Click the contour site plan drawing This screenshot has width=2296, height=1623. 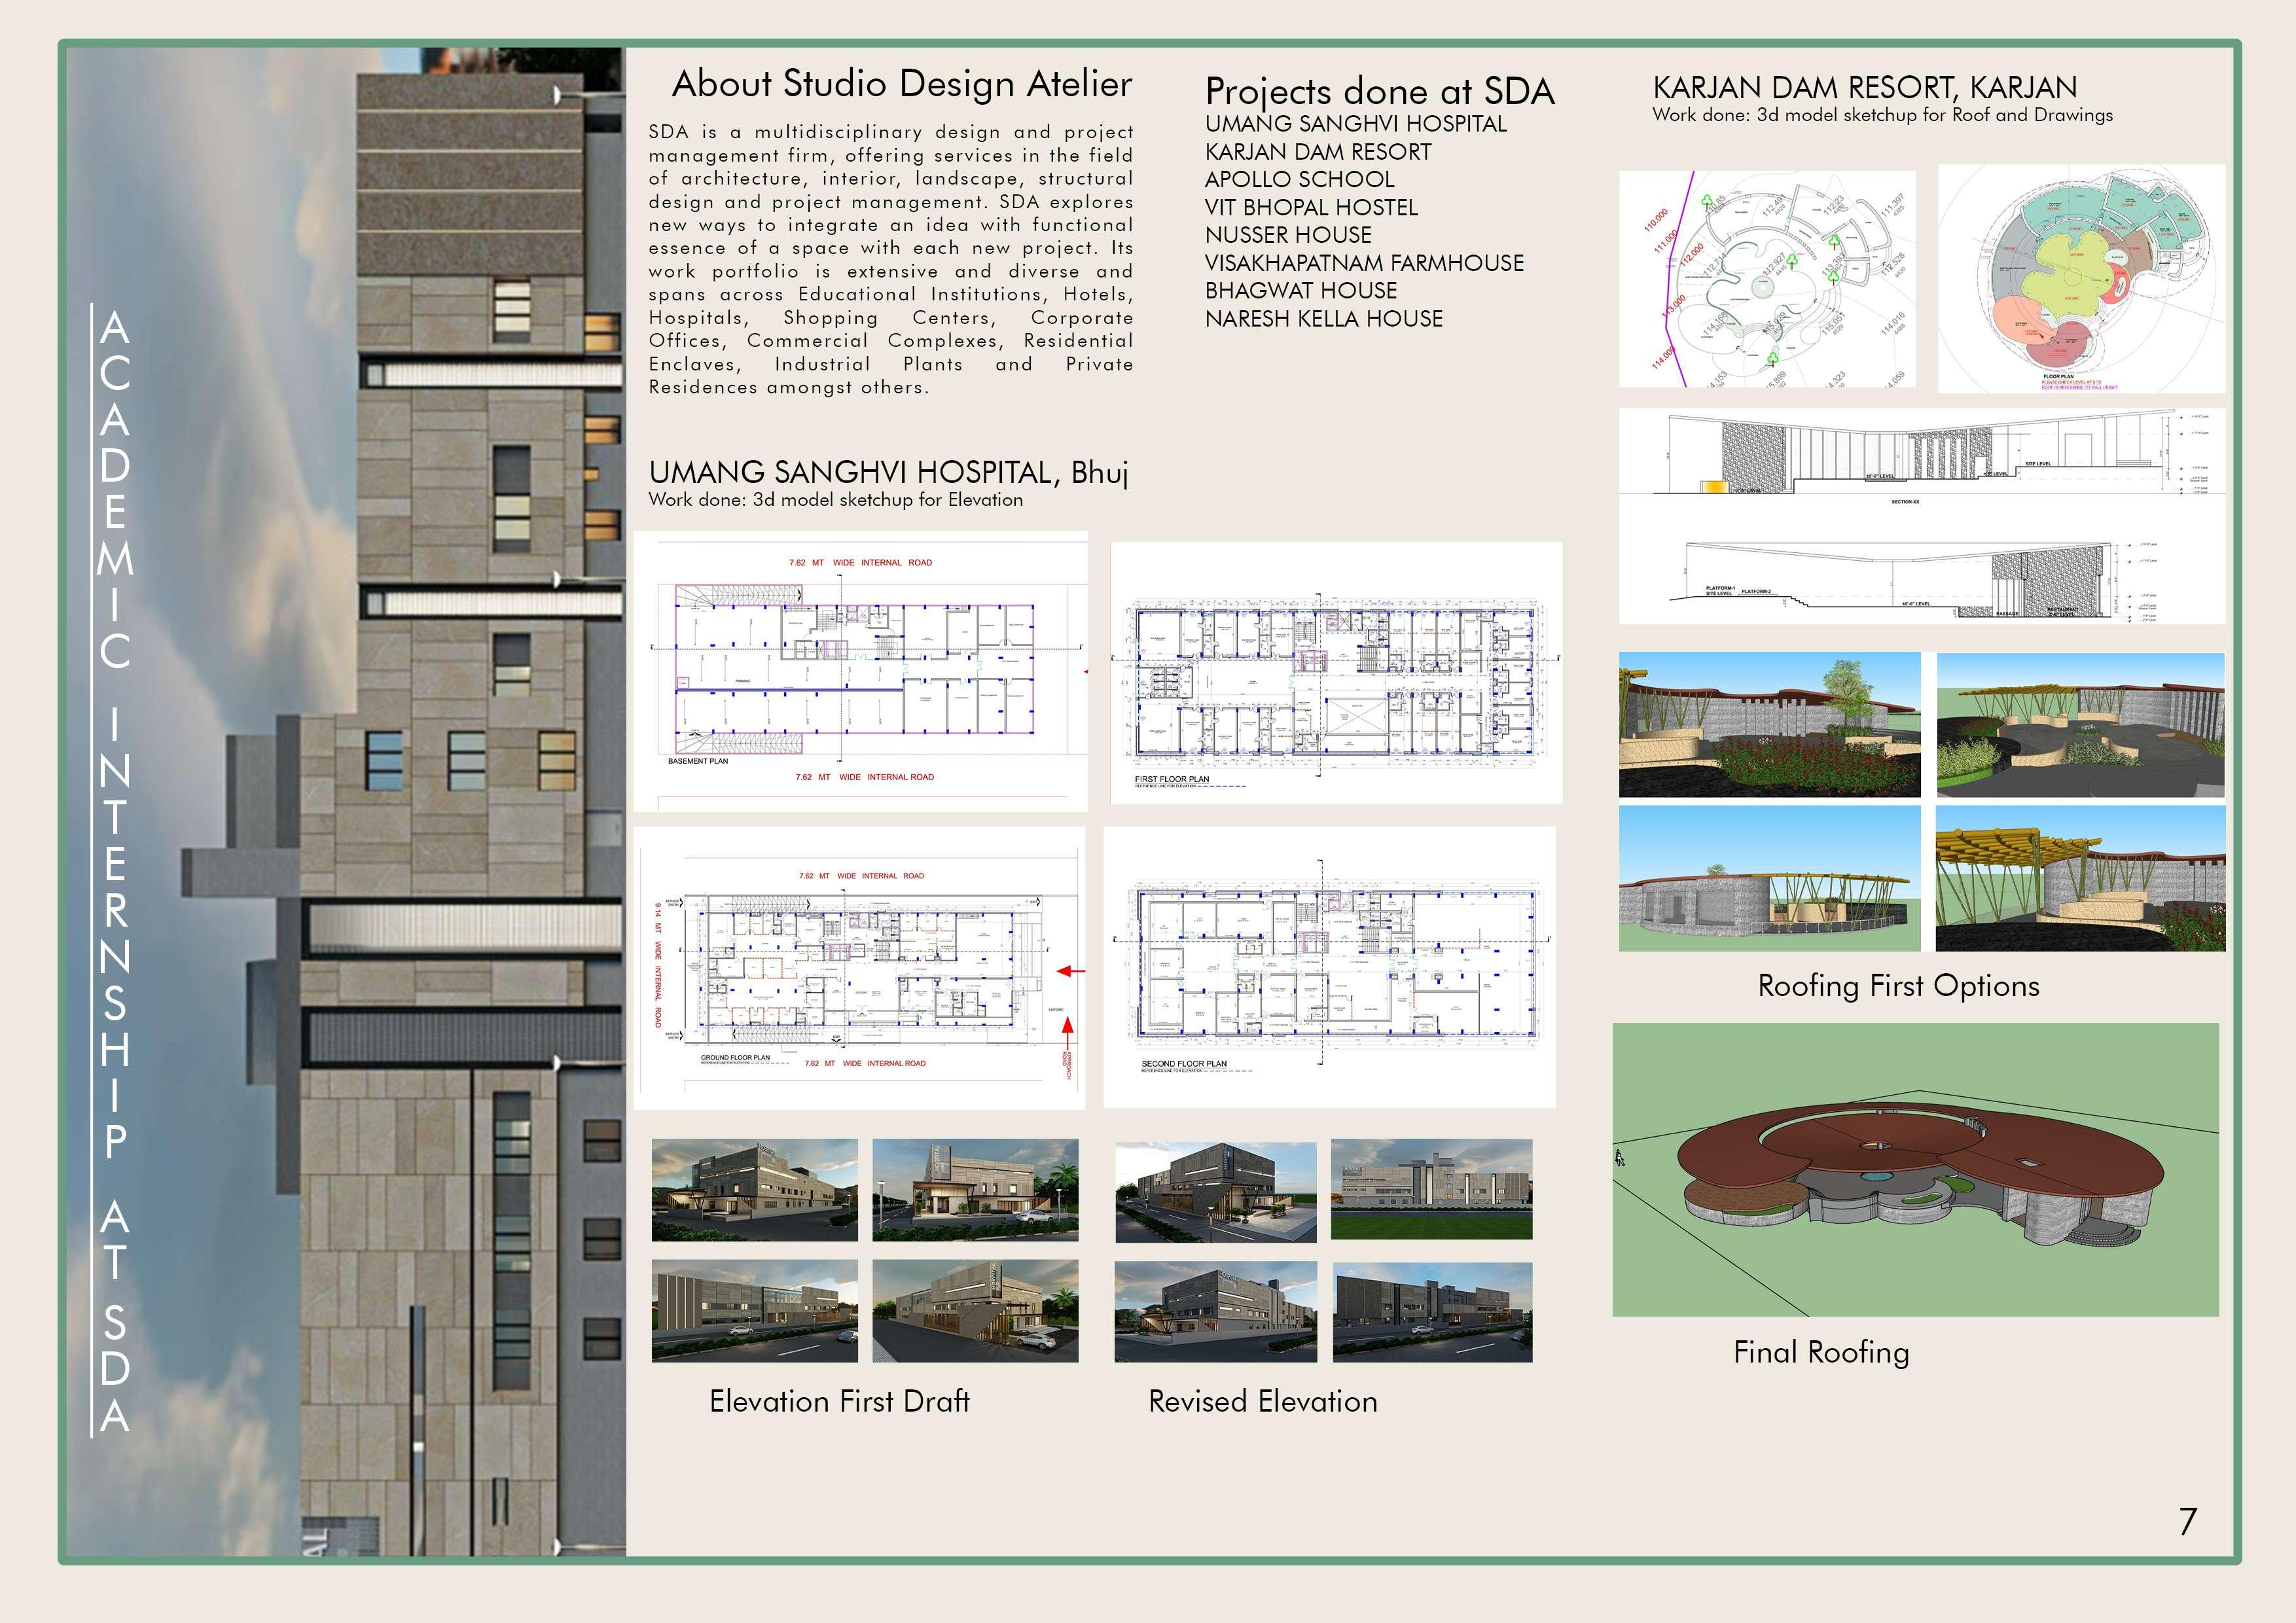point(1767,278)
